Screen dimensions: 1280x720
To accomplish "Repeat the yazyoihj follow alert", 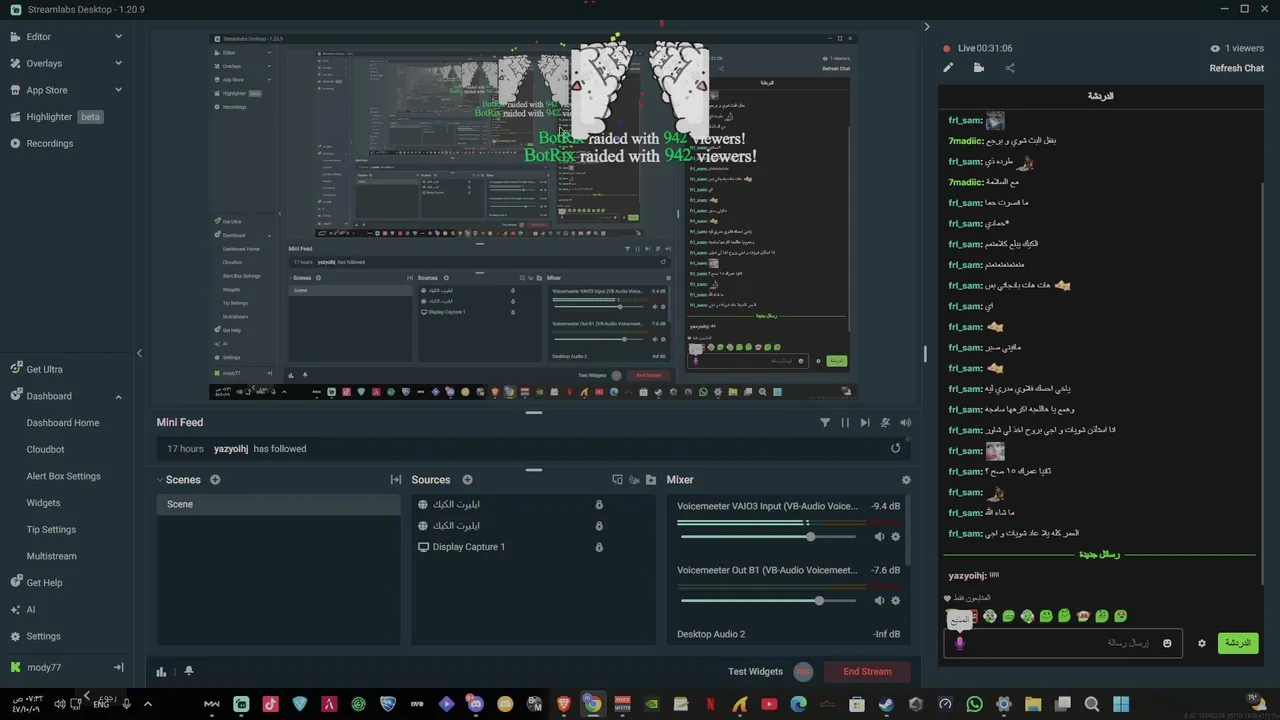I will pyautogui.click(x=895, y=448).
